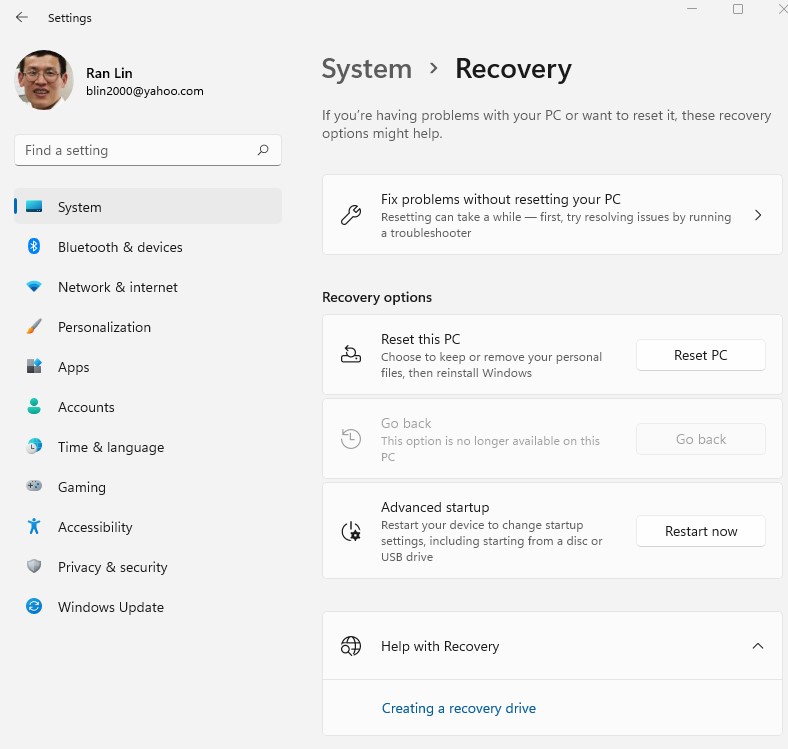This screenshot has width=788, height=749.
Task: Click the search magnifier icon
Action: click(x=263, y=150)
